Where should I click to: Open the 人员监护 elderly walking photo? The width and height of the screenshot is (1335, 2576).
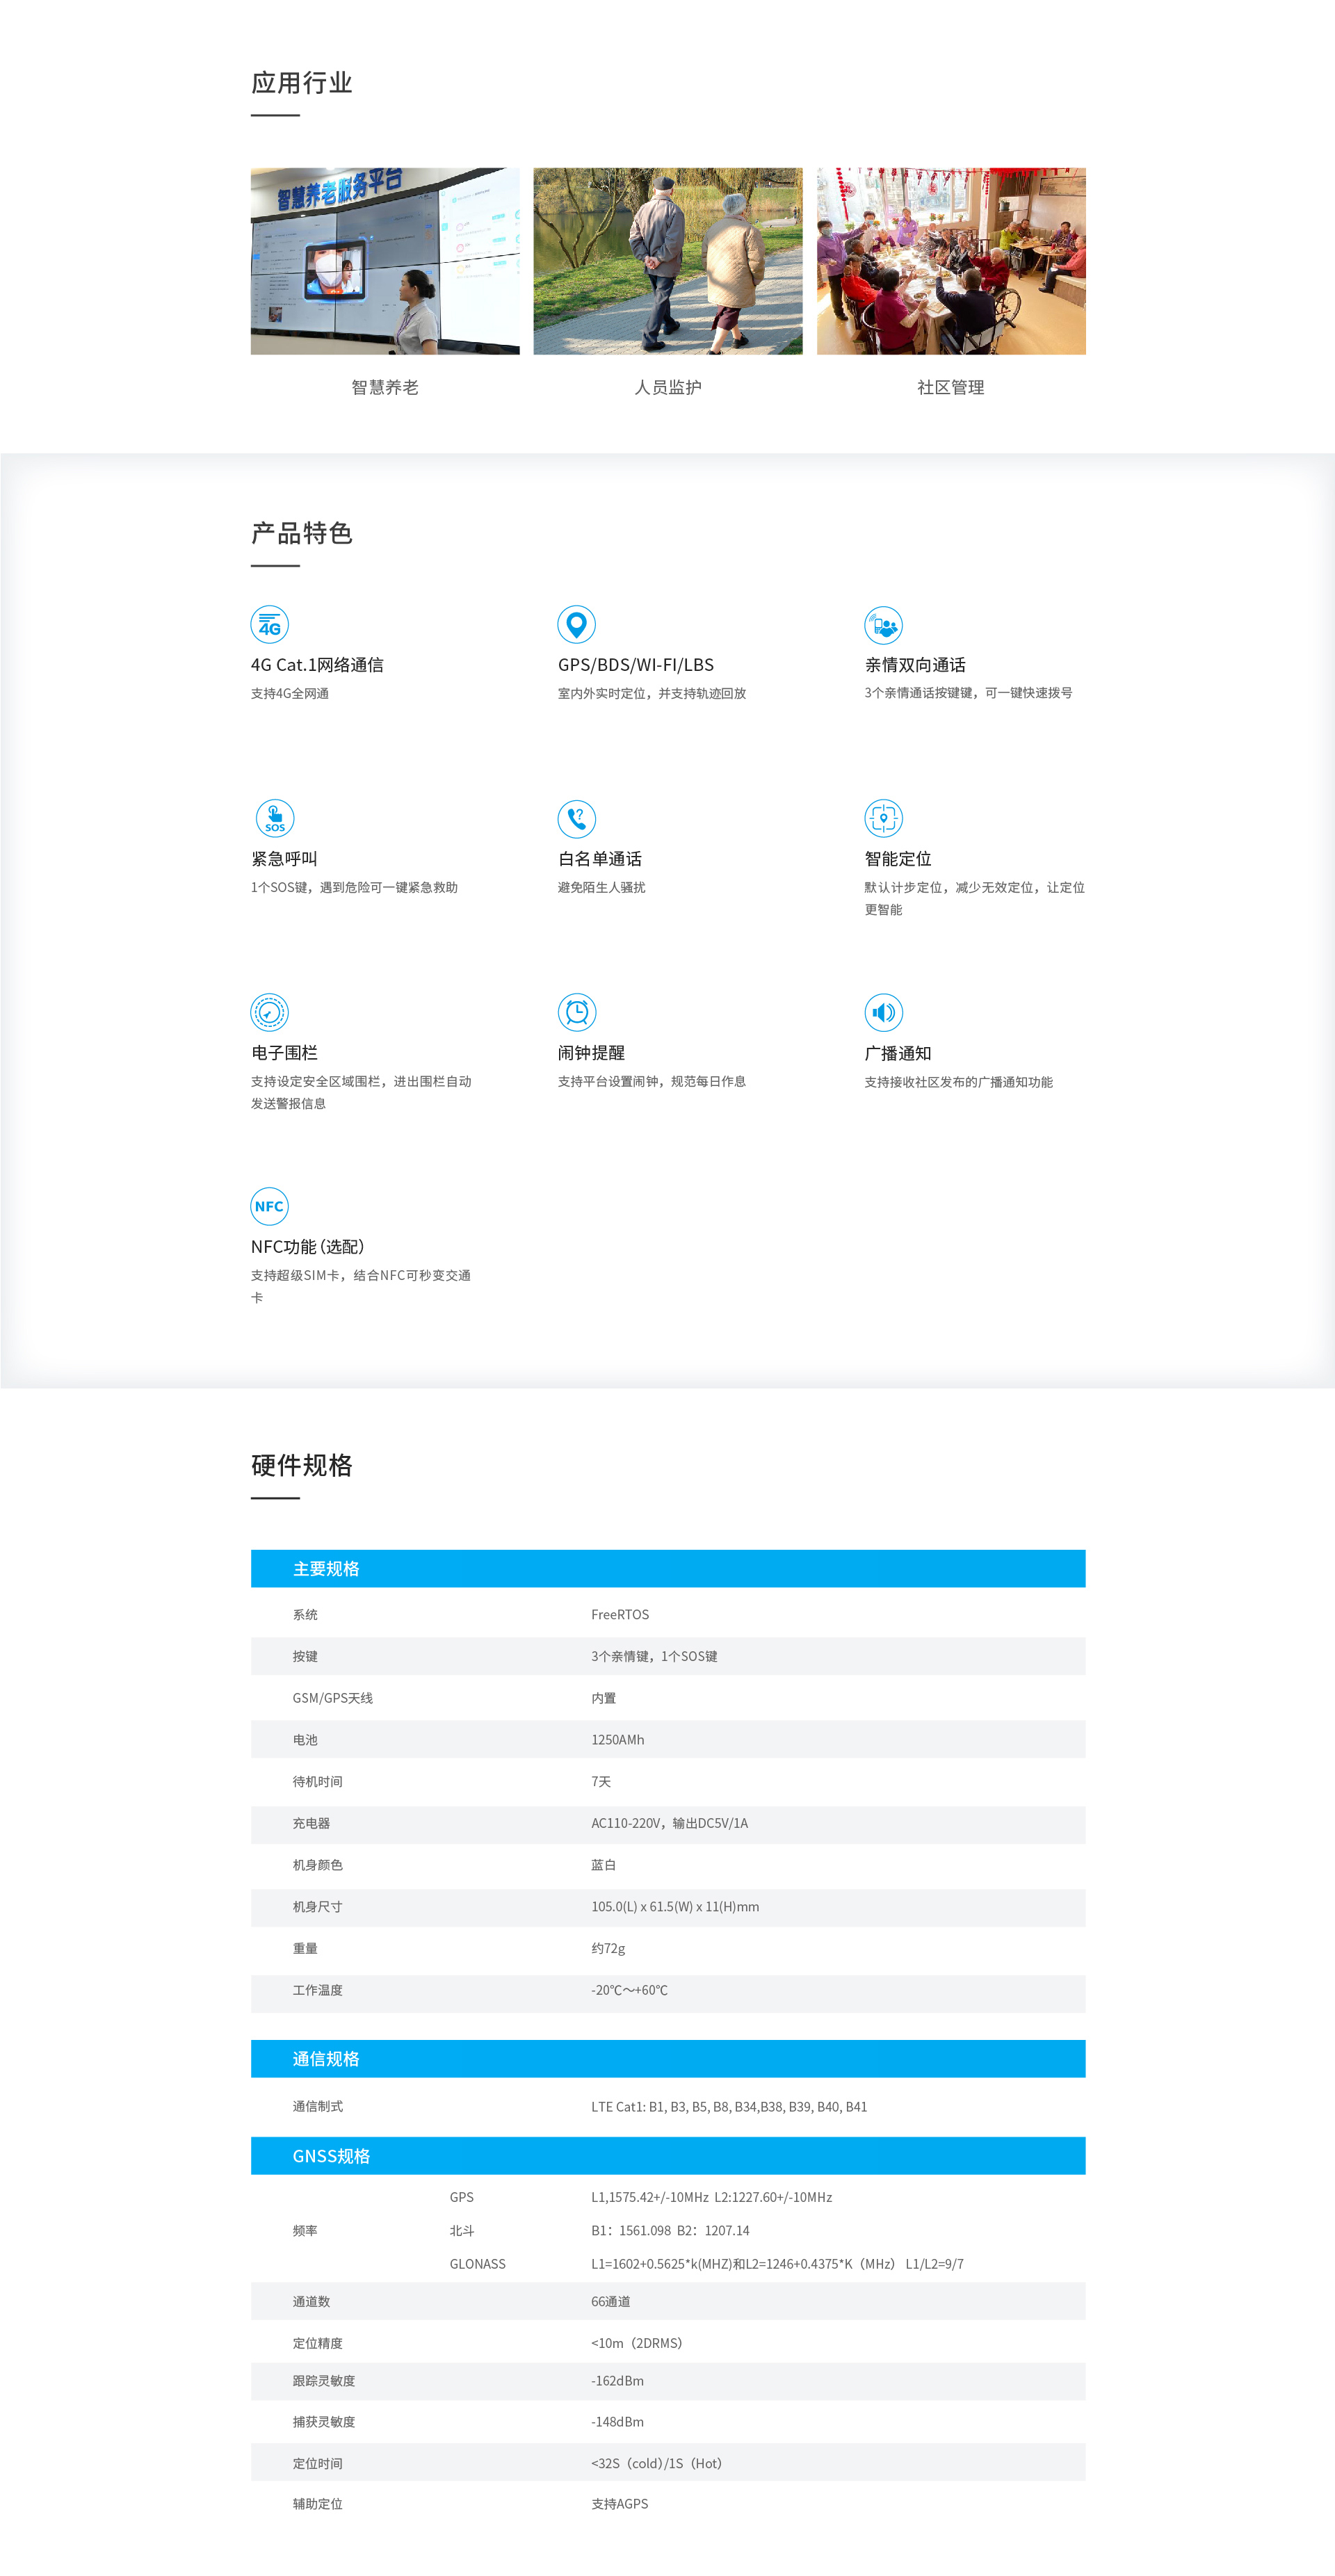(668, 261)
